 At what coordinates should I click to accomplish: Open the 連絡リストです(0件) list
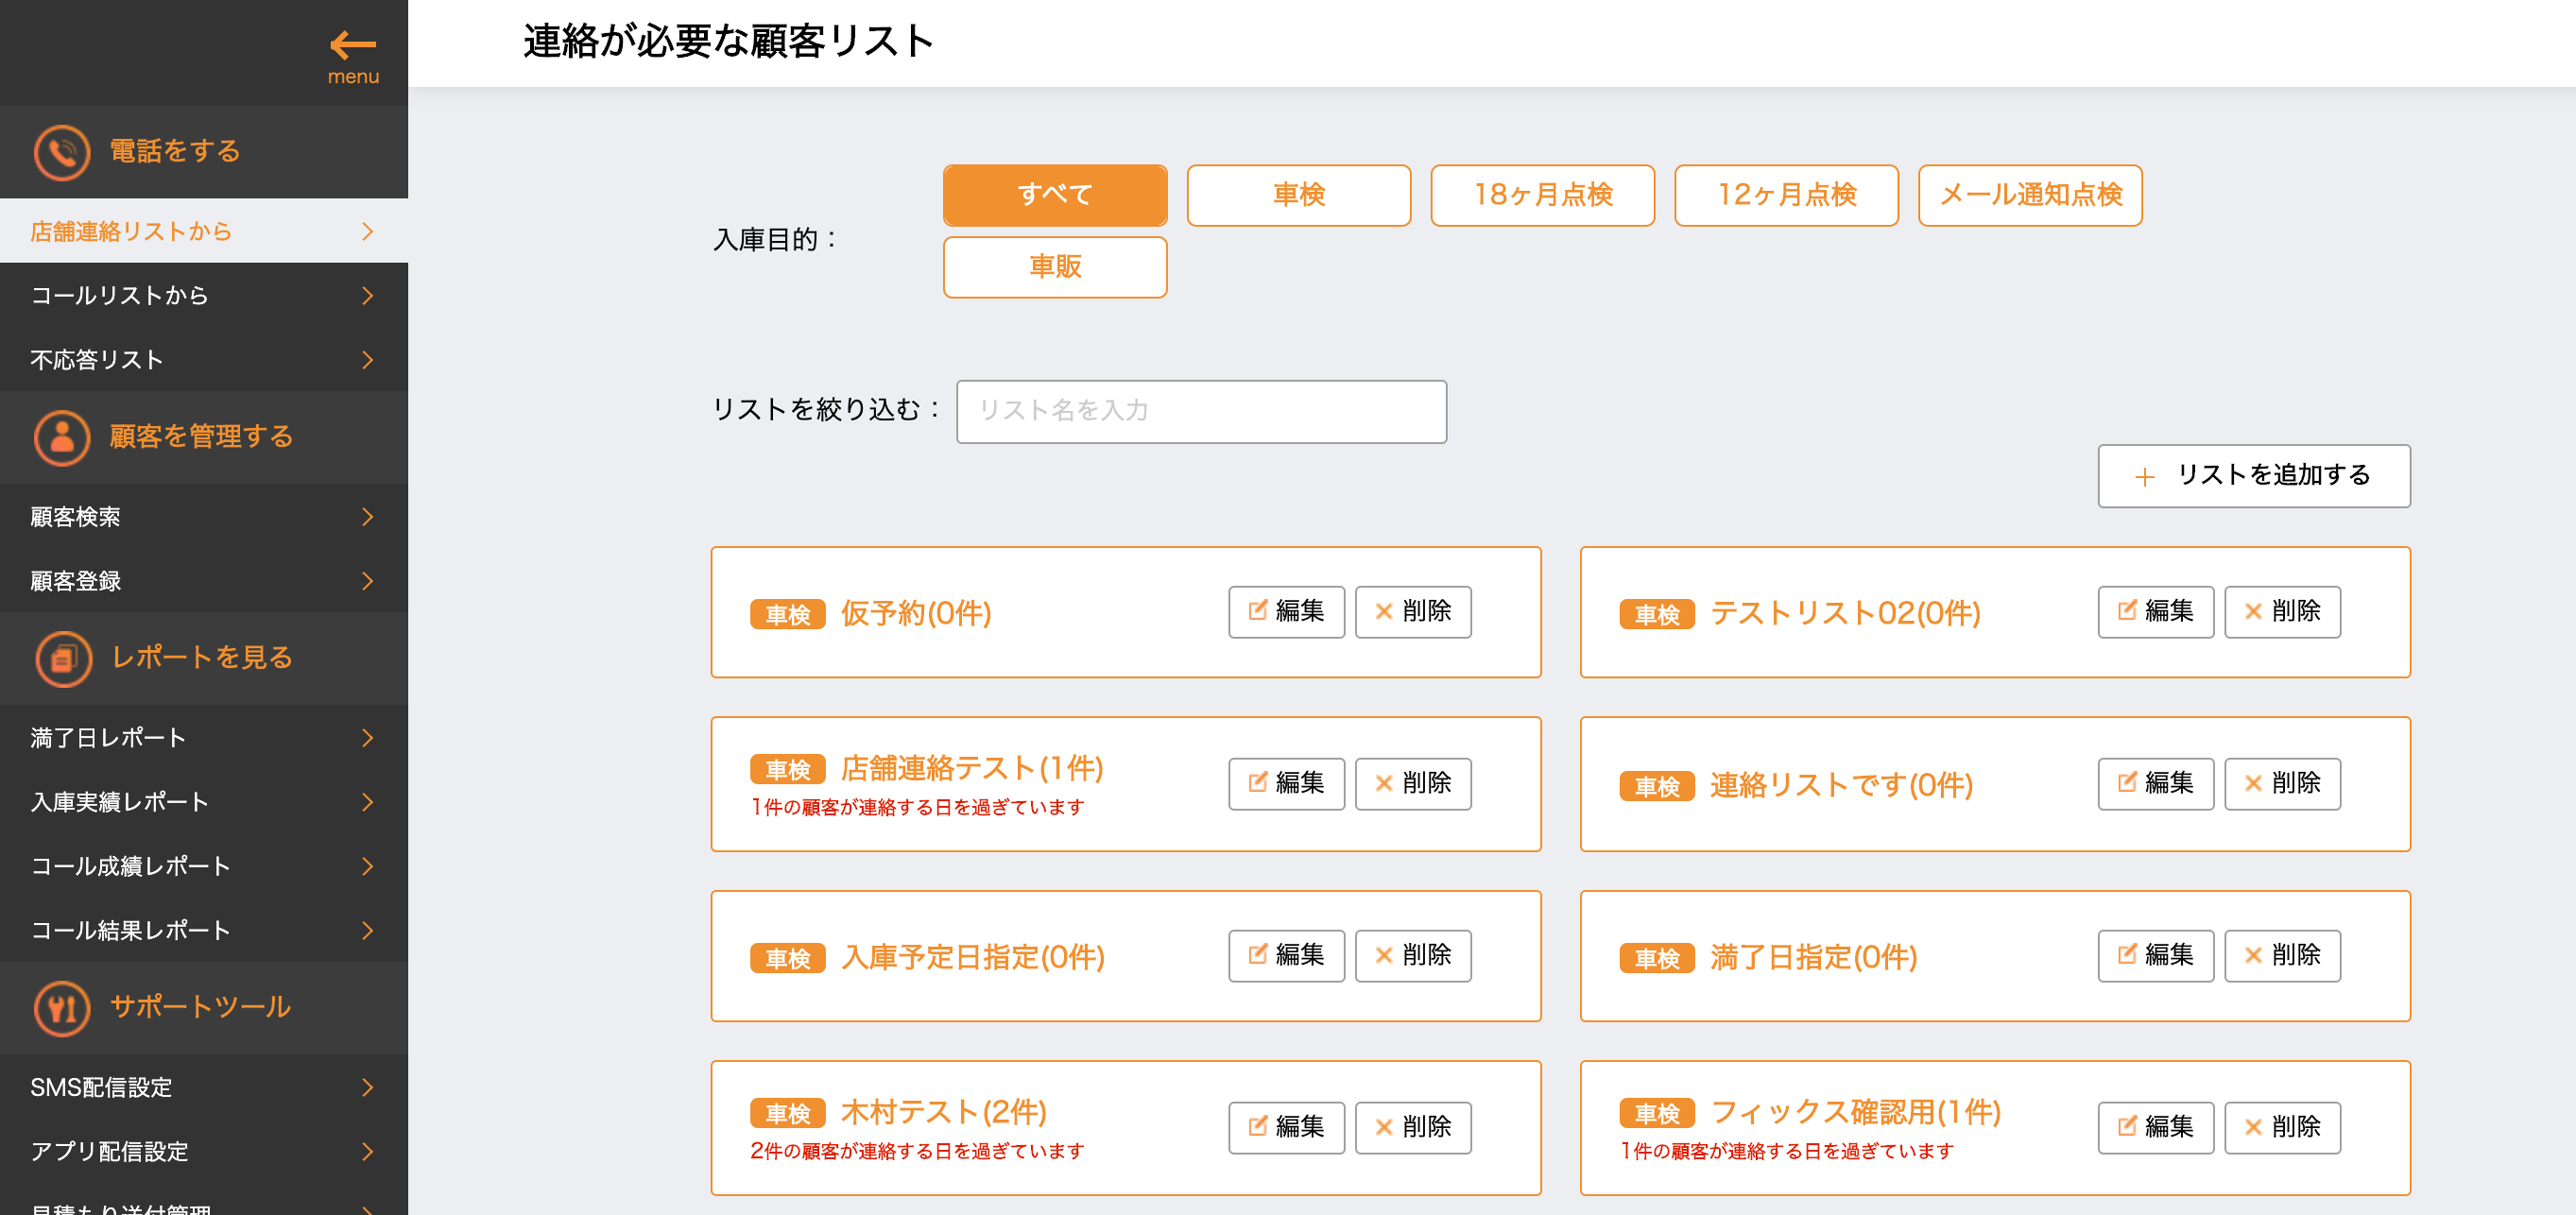(x=1841, y=785)
